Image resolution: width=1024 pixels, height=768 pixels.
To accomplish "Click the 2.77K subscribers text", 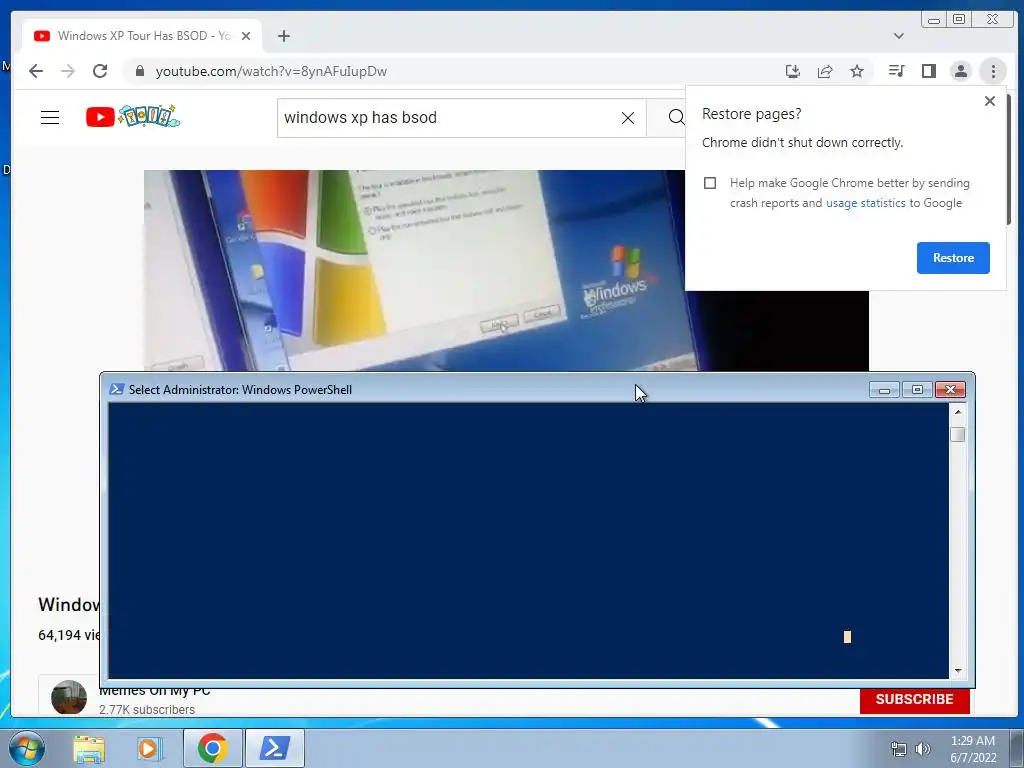I will pyautogui.click(x=147, y=710).
